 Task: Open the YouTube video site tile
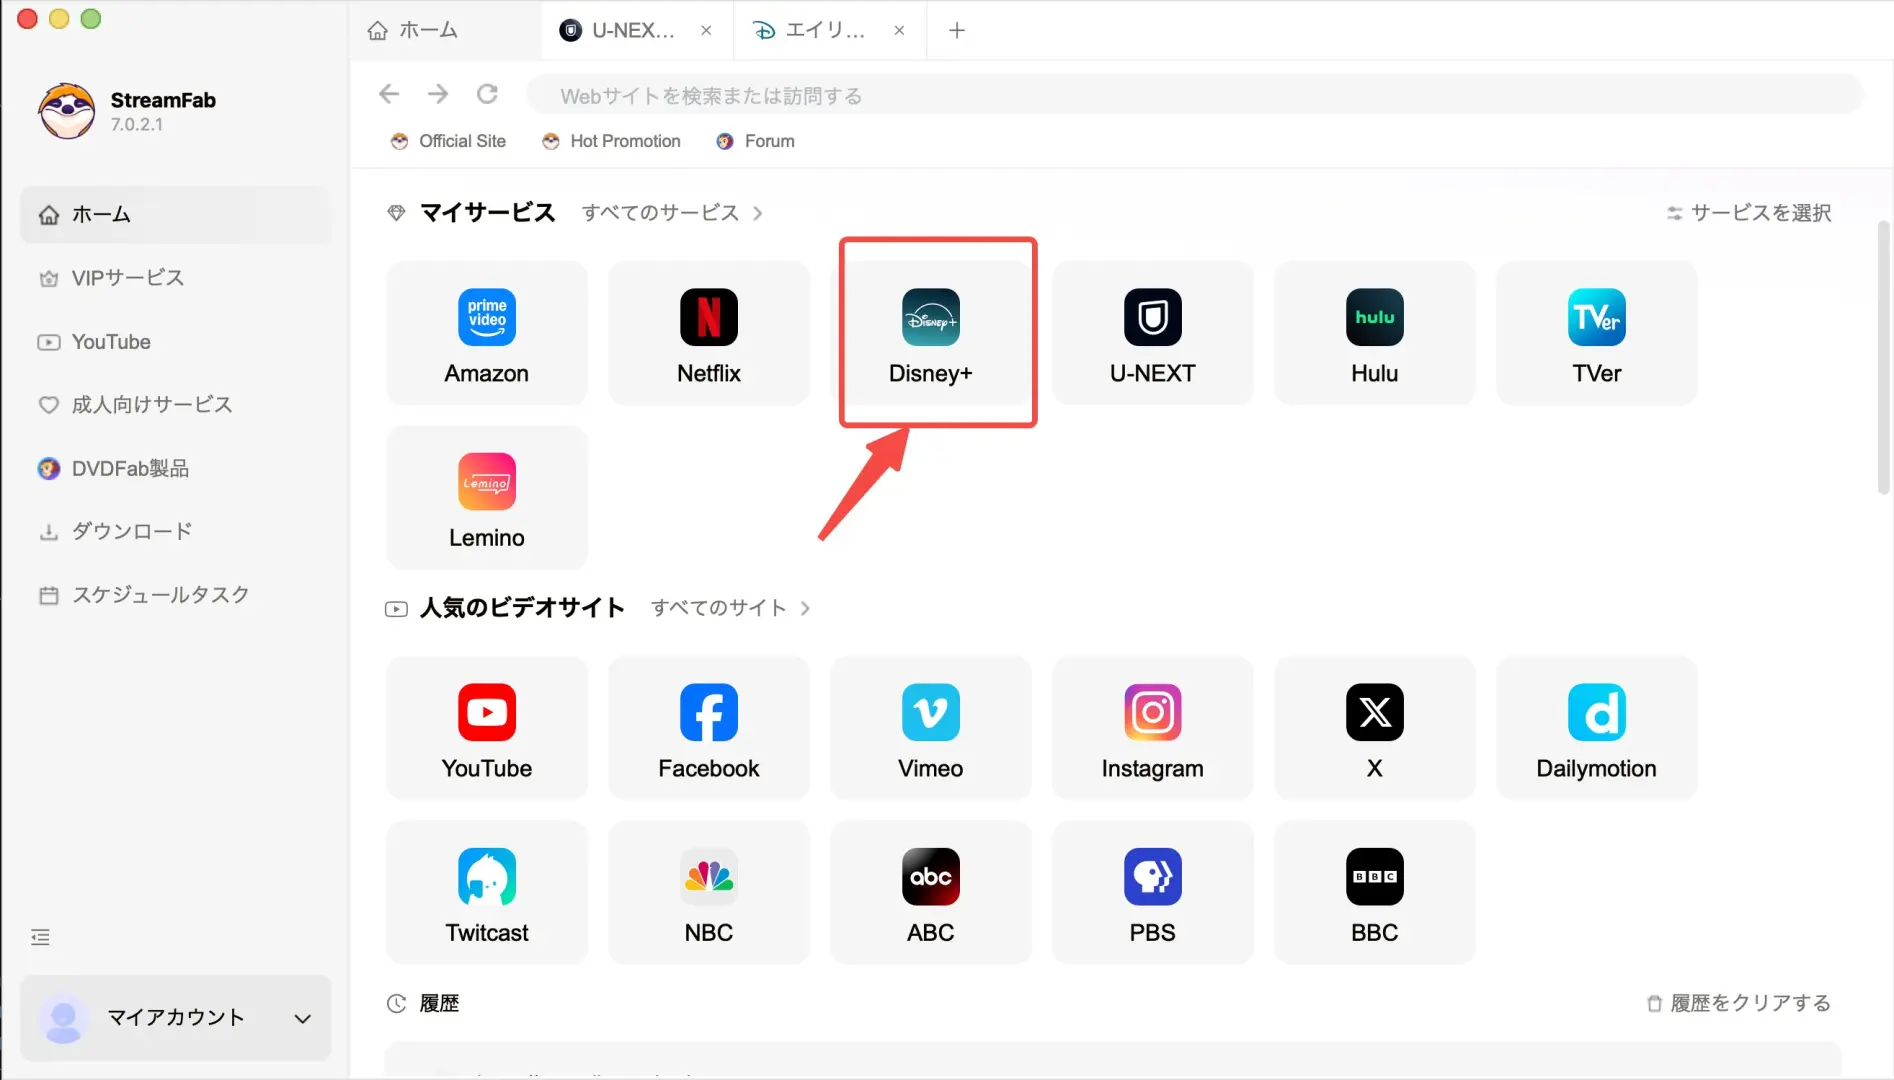[487, 728]
